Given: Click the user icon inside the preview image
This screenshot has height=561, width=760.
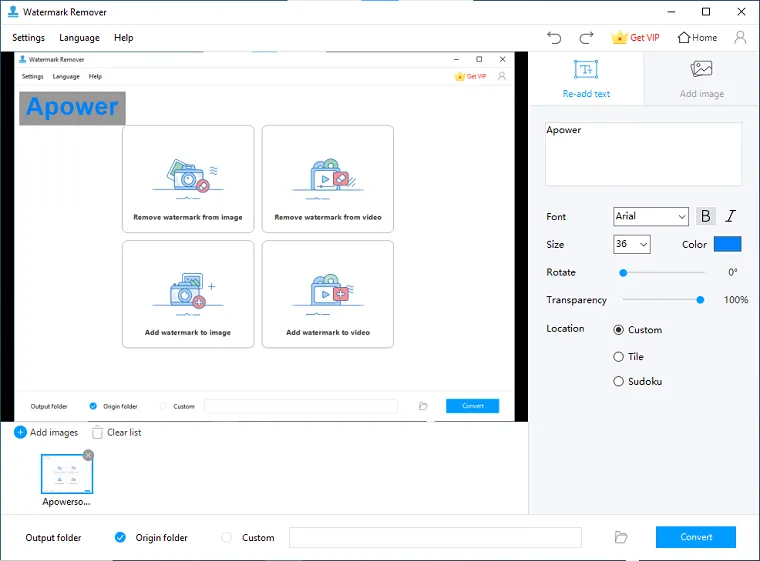Looking at the screenshot, I should coord(502,77).
